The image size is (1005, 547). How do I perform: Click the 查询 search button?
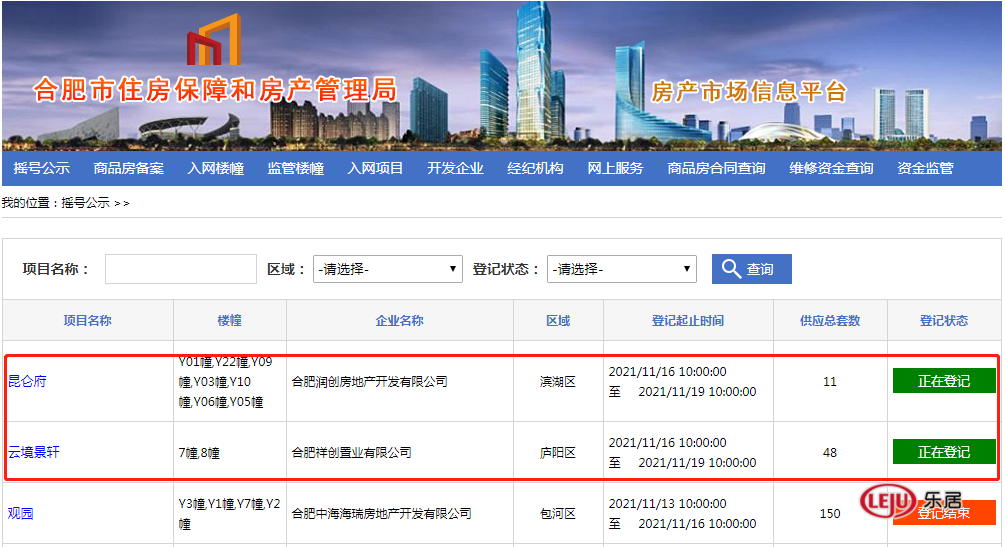click(752, 269)
